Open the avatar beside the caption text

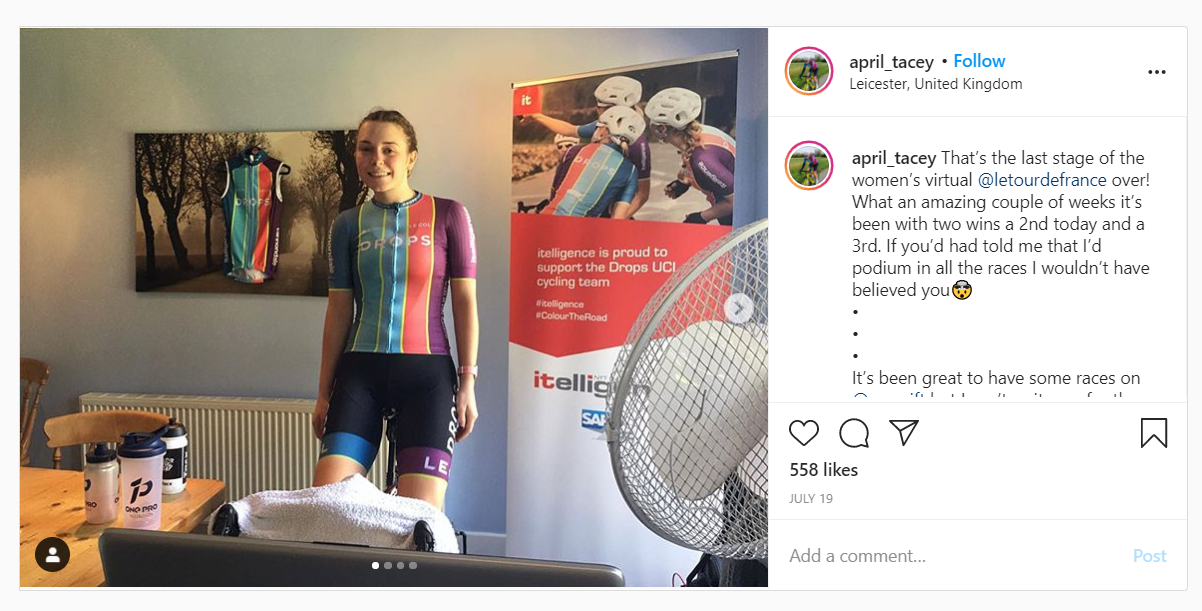coord(810,165)
